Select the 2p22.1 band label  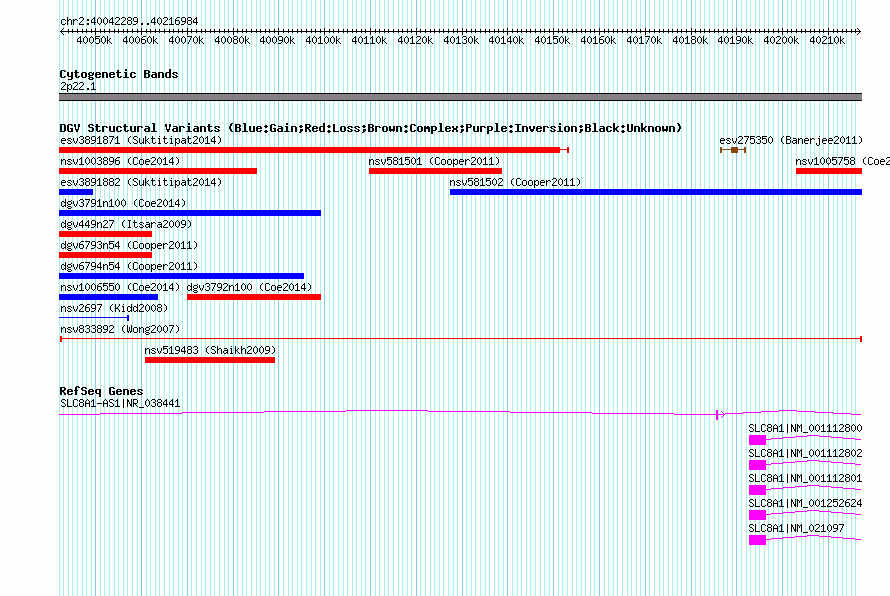pyautogui.click(x=78, y=86)
